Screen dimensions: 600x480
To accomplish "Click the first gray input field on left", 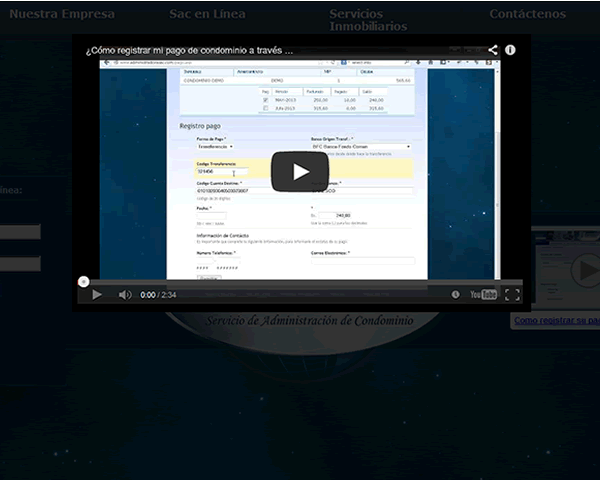I will coord(20,232).
